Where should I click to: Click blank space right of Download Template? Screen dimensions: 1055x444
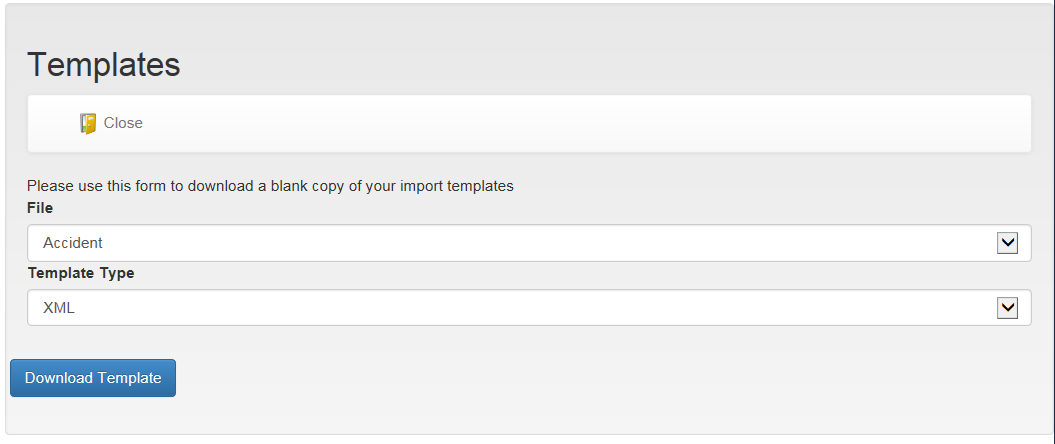coord(606,378)
